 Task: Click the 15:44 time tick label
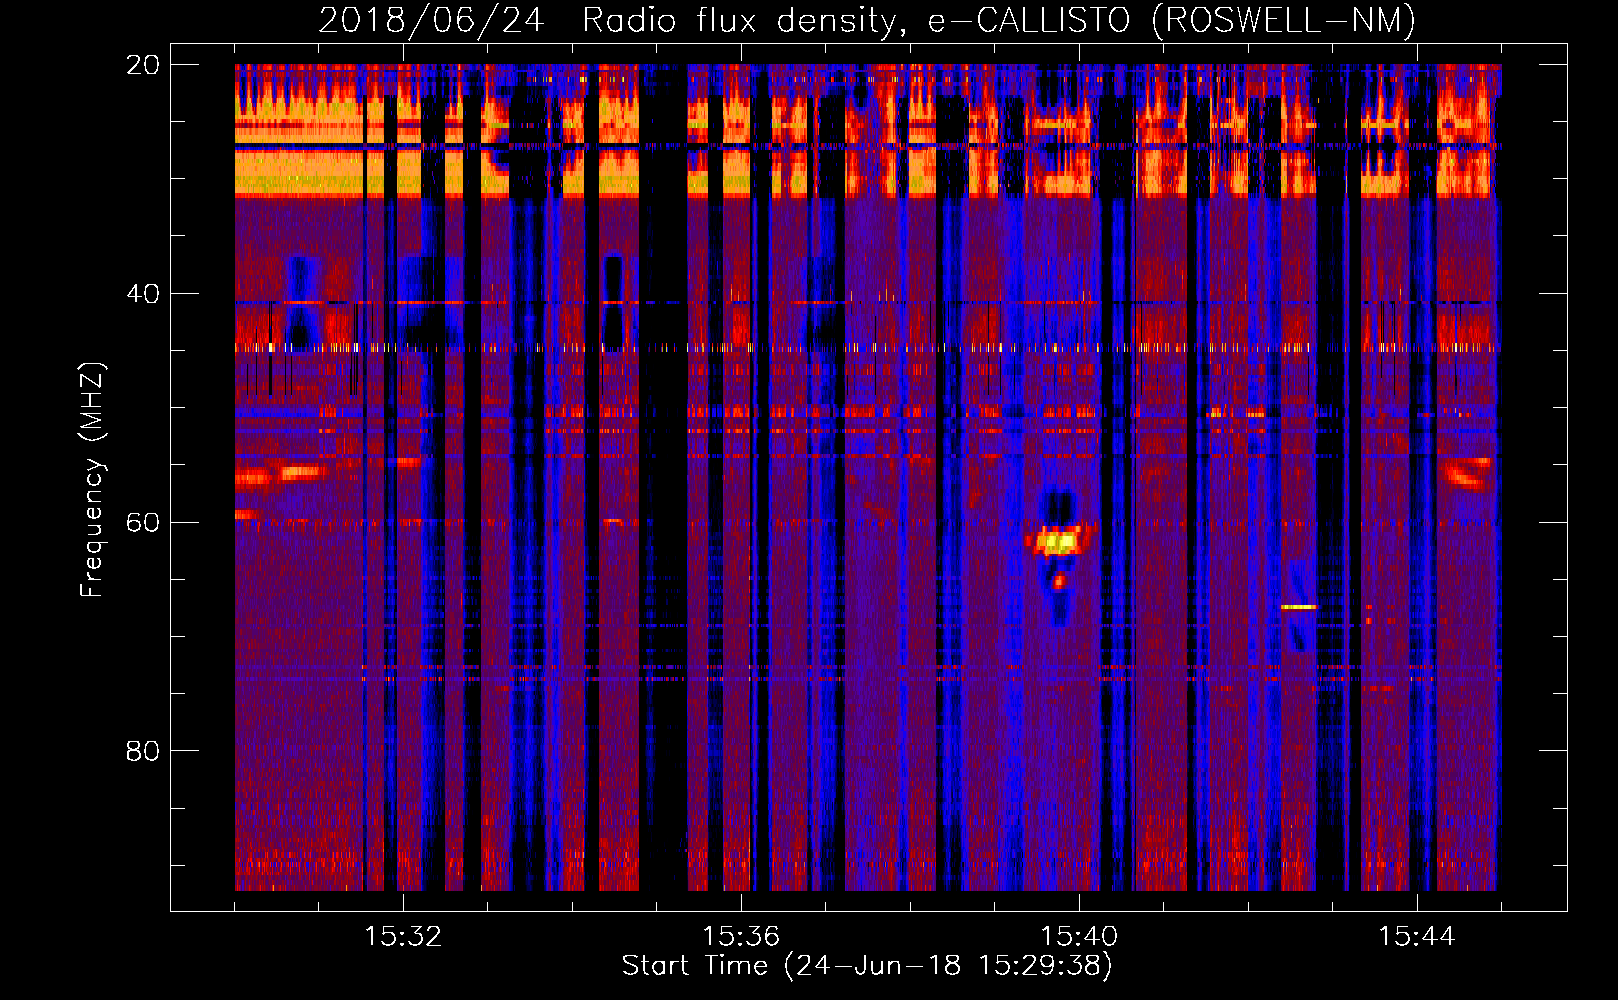point(1417,937)
